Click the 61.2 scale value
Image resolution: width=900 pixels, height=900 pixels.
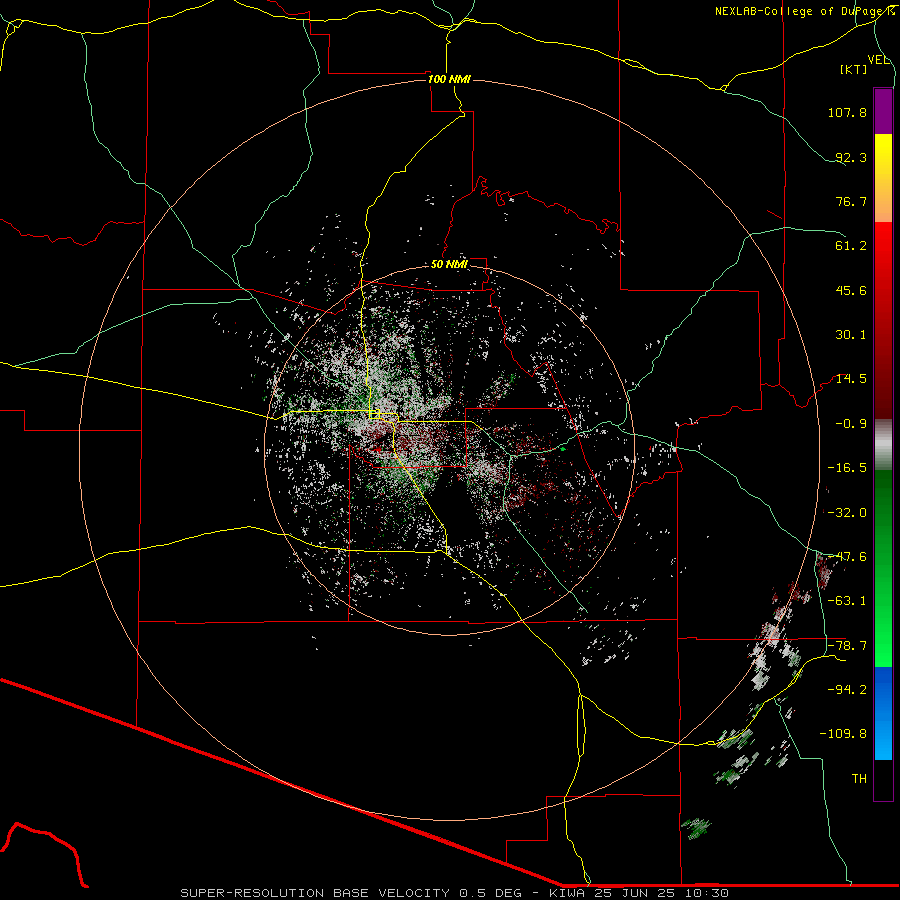851,246
